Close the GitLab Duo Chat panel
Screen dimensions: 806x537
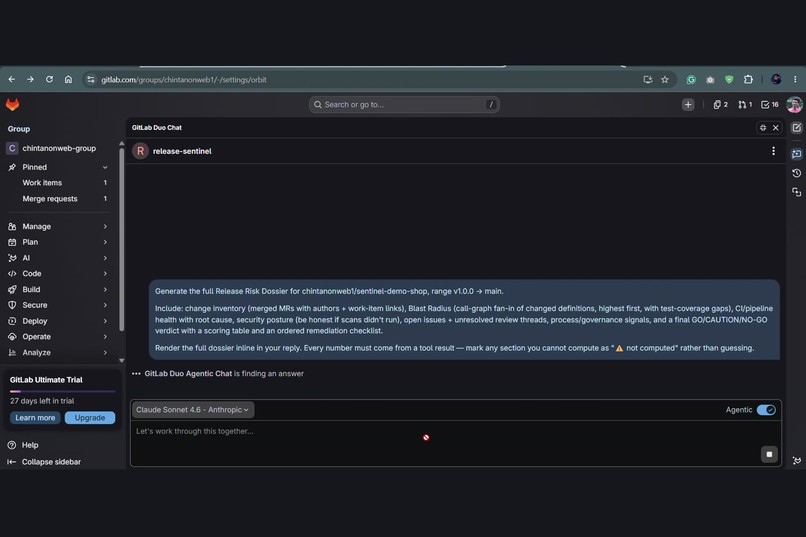pos(776,127)
